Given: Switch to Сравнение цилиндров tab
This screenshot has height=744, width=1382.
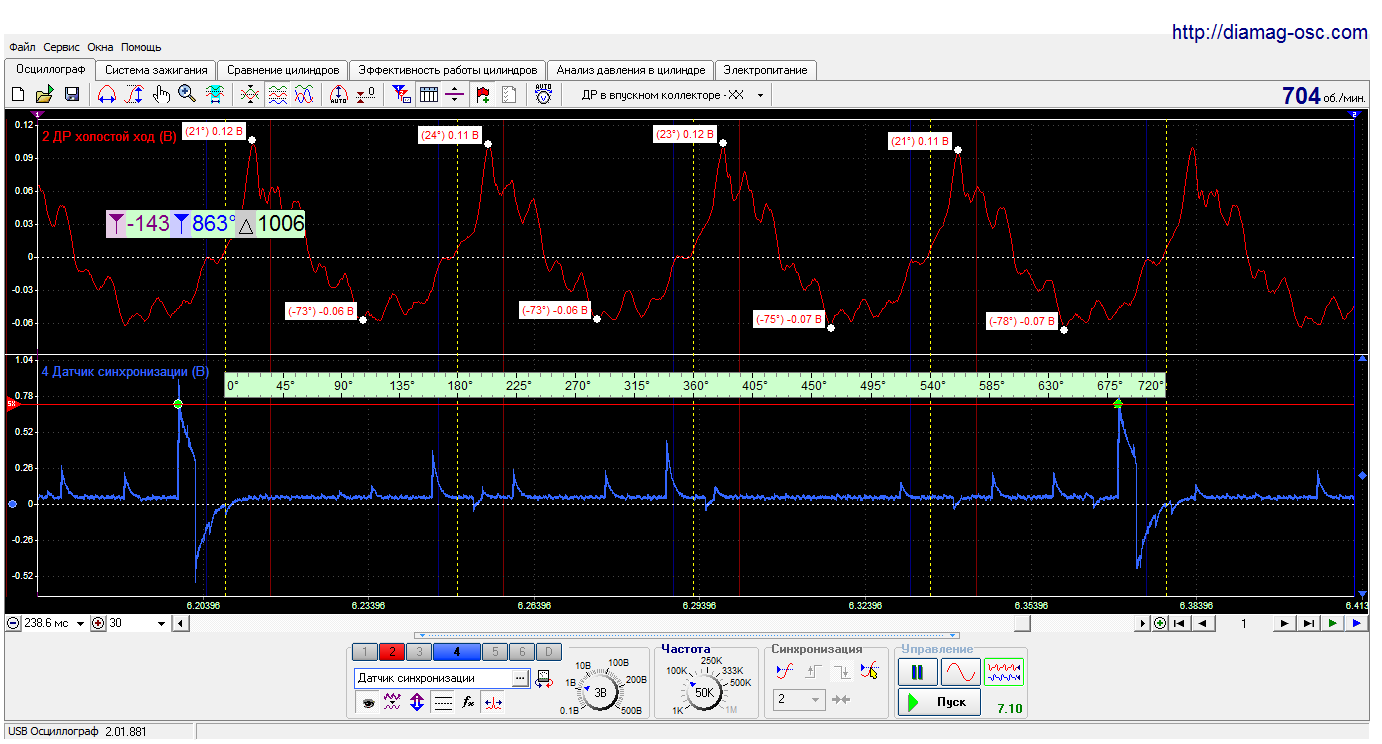Looking at the screenshot, I should tap(283, 70).
